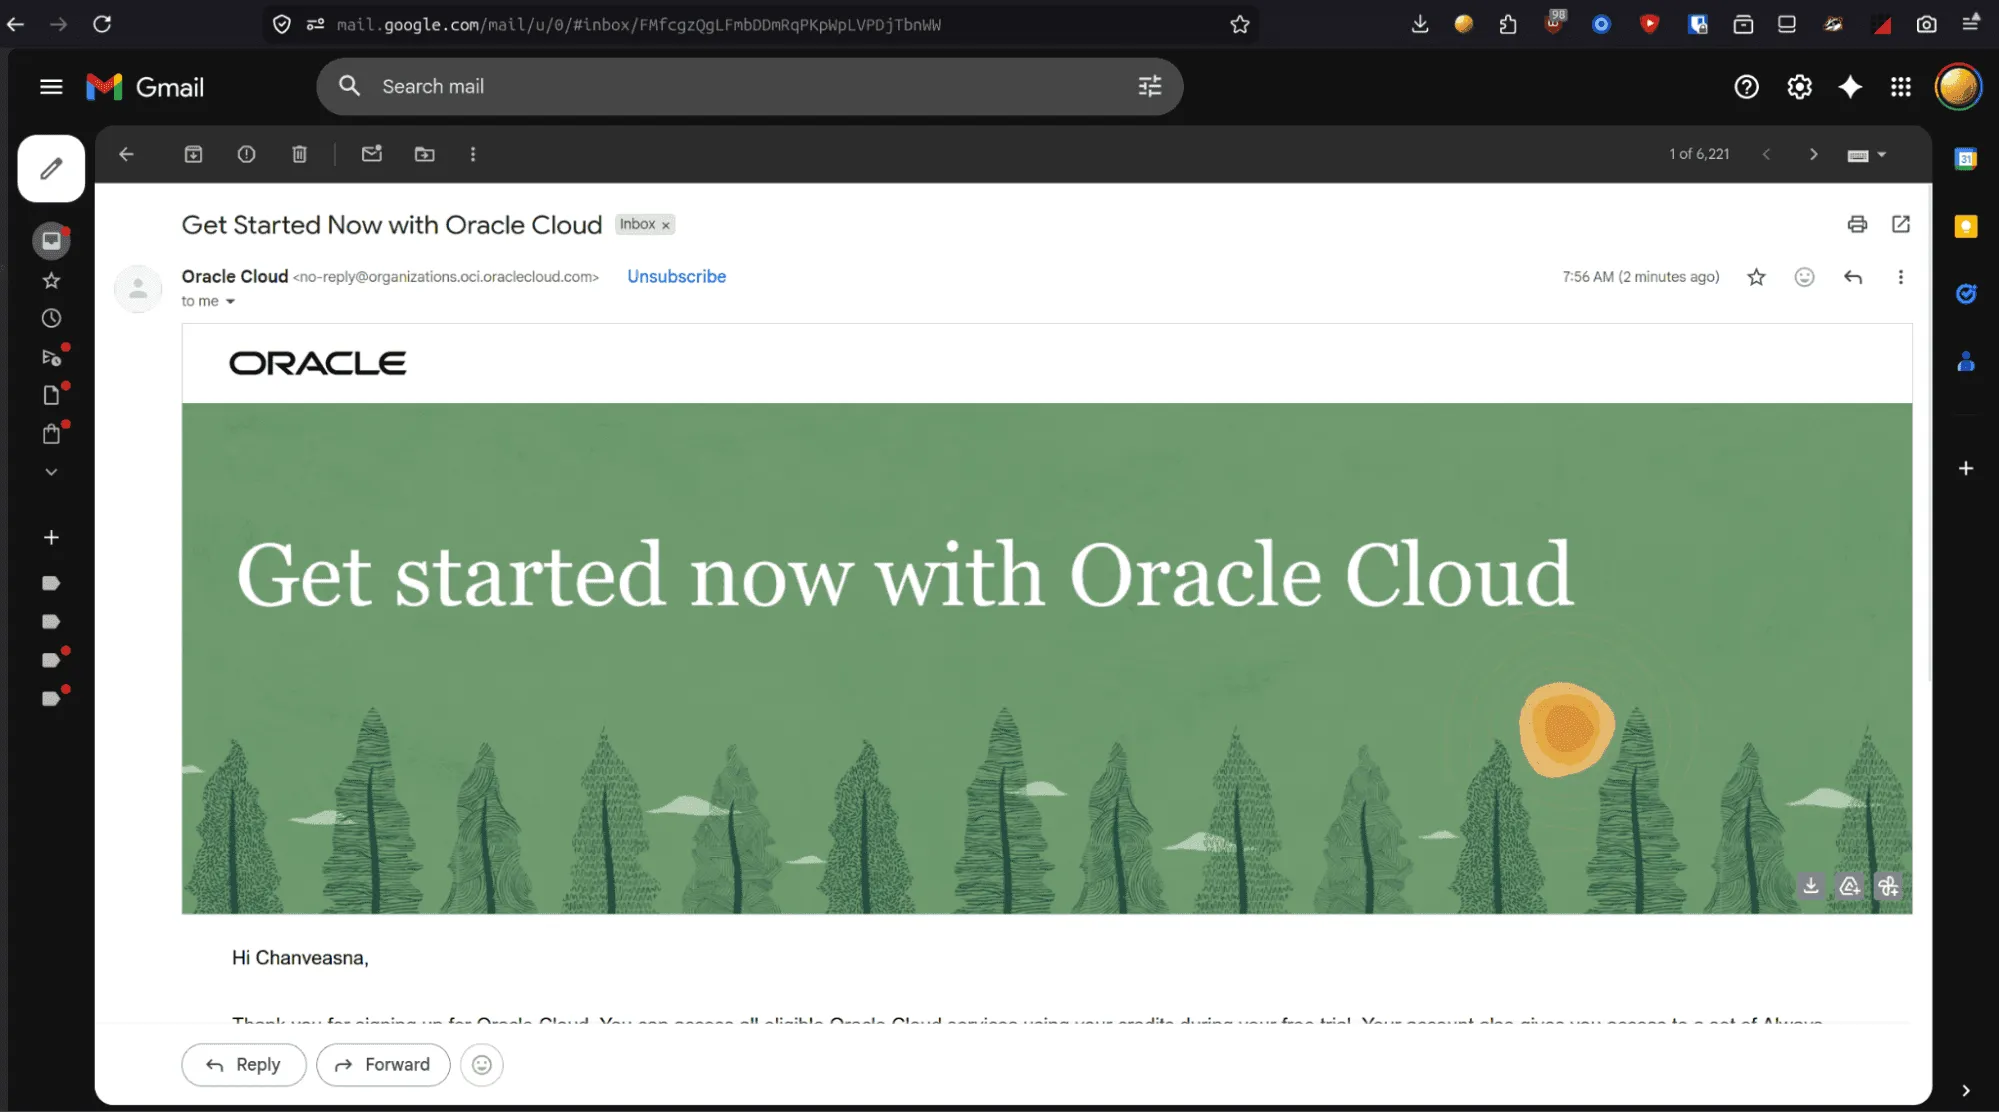Image resolution: width=1999 pixels, height=1112 pixels.
Task: Open message More options three dots
Action: (1901, 277)
